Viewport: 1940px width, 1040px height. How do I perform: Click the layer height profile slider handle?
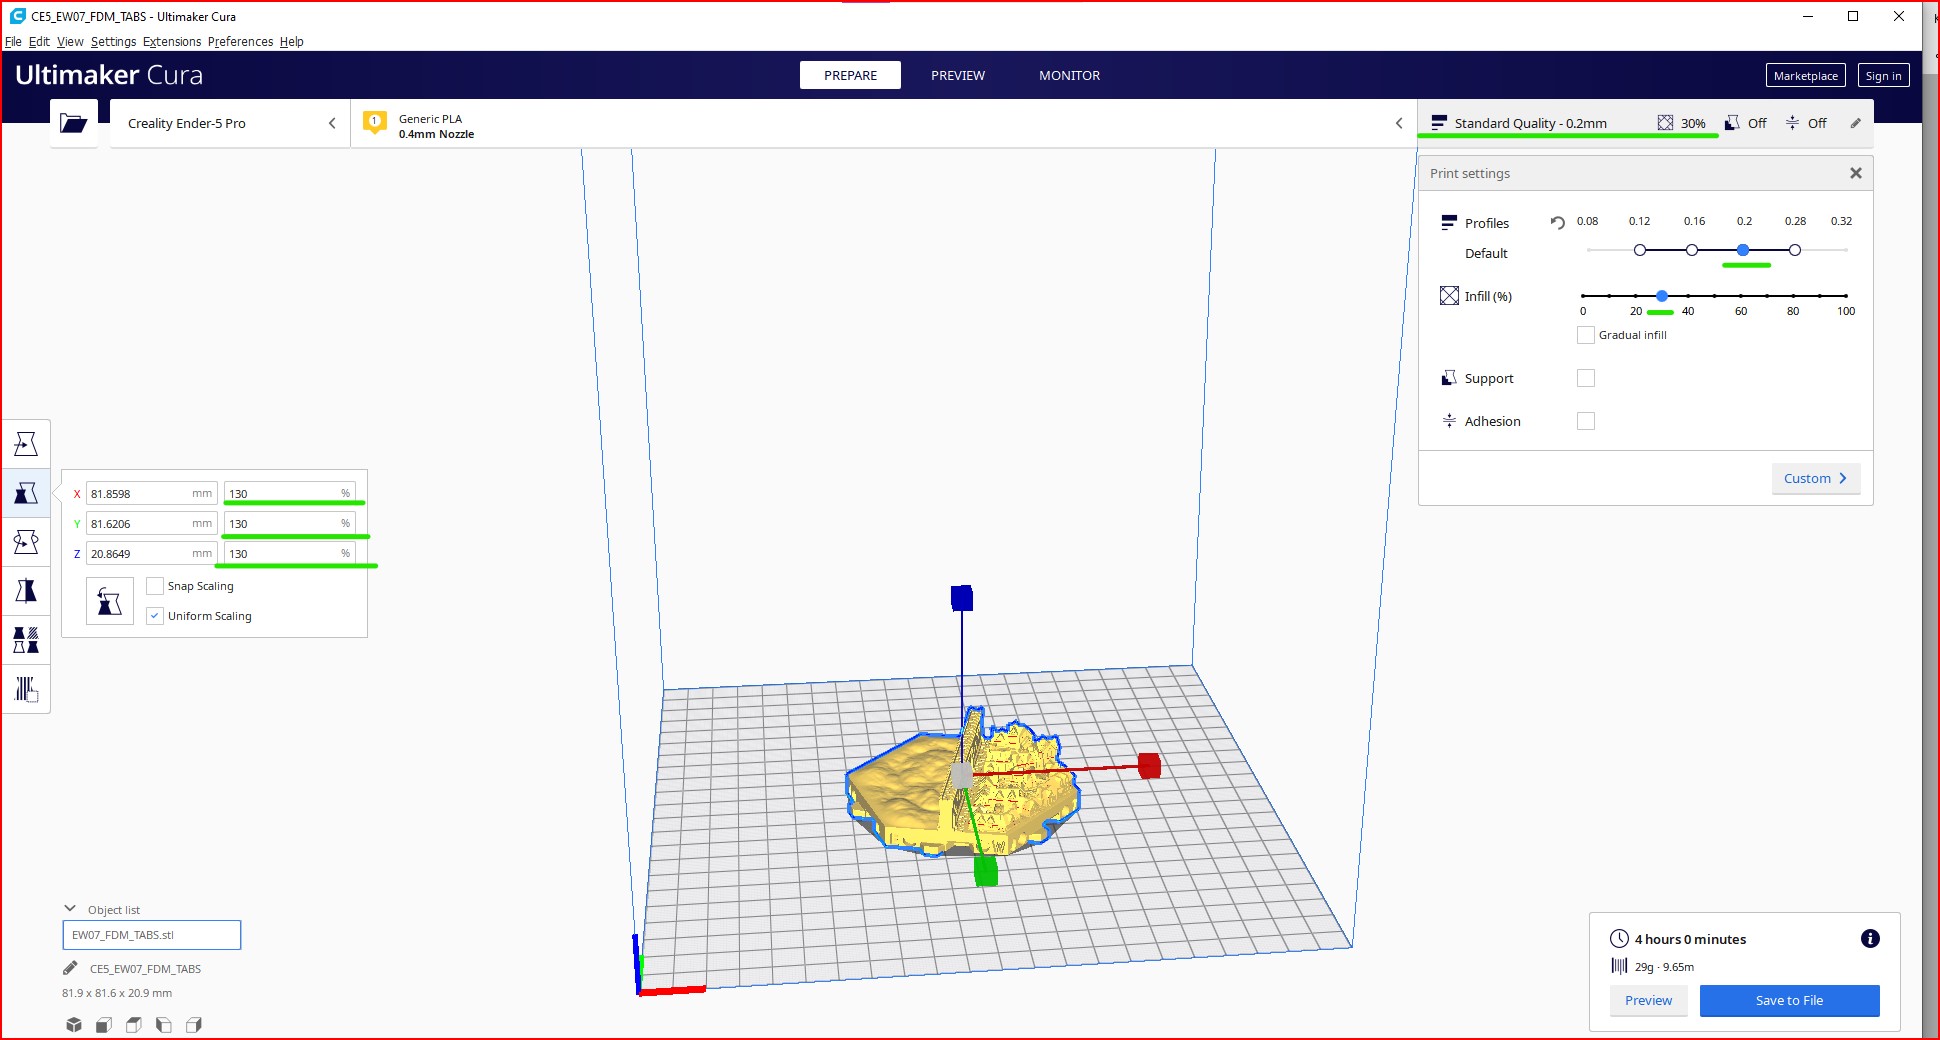[1743, 250]
